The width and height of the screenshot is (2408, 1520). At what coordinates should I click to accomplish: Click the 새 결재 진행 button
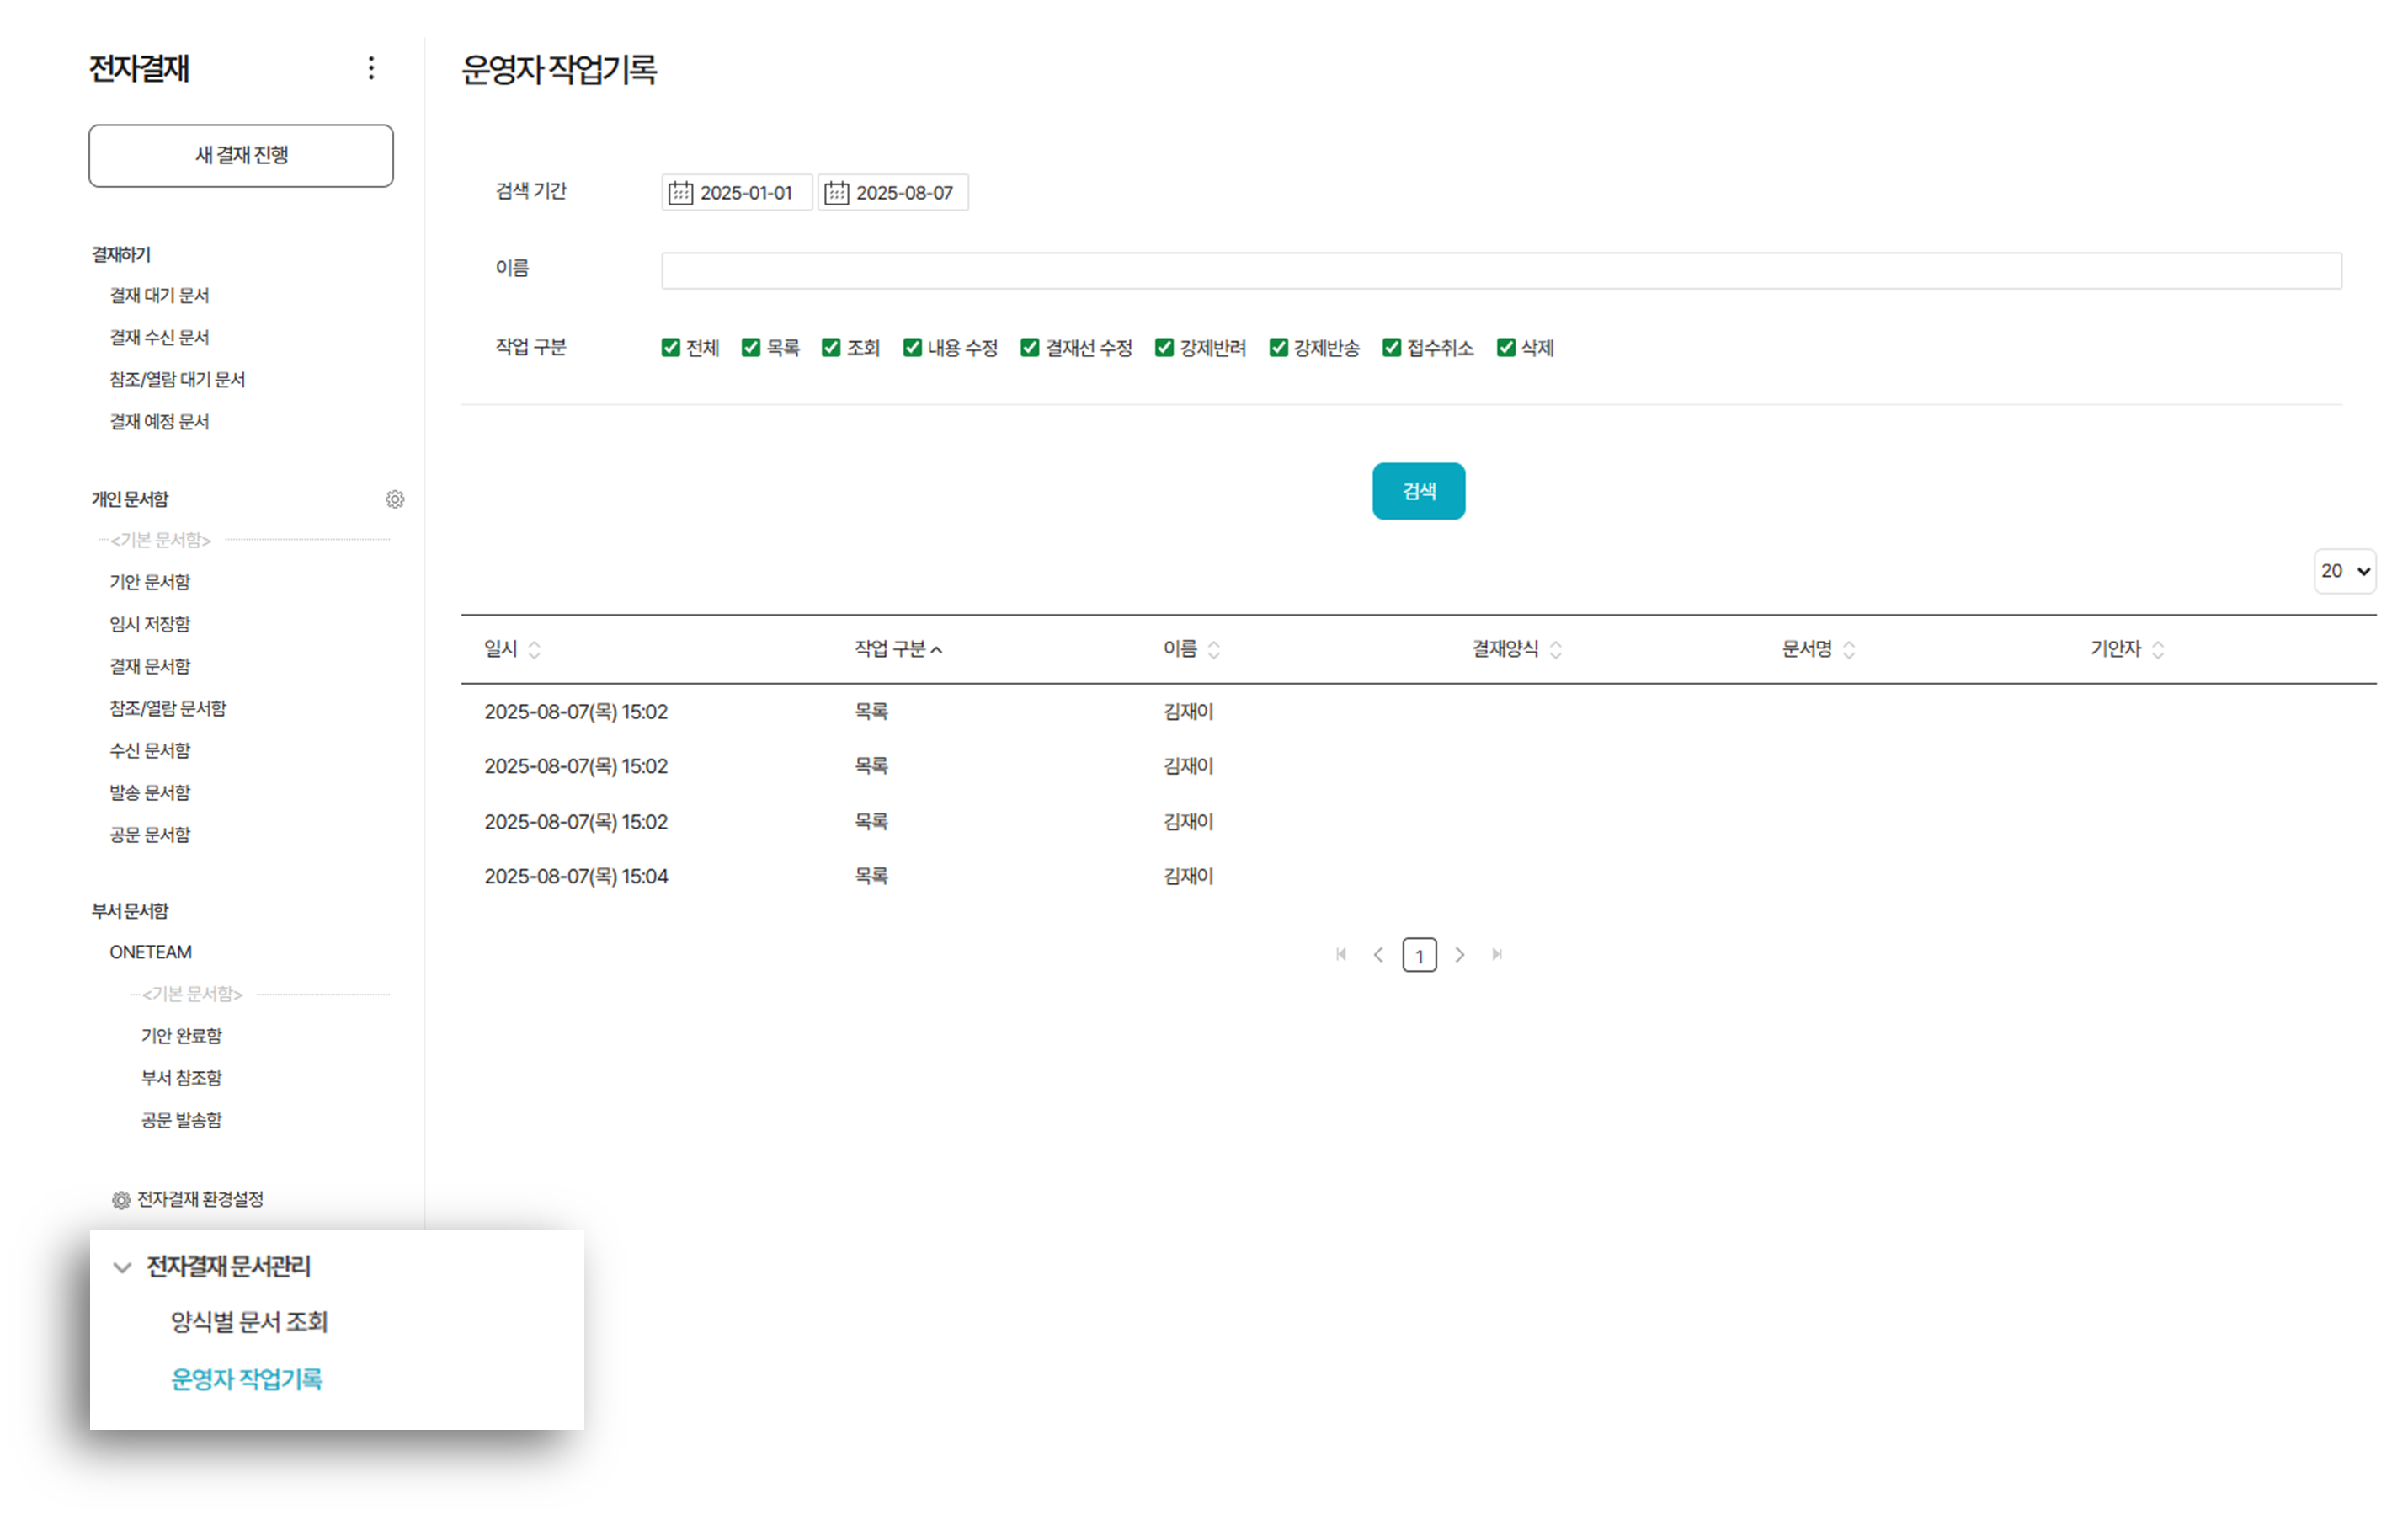241,156
